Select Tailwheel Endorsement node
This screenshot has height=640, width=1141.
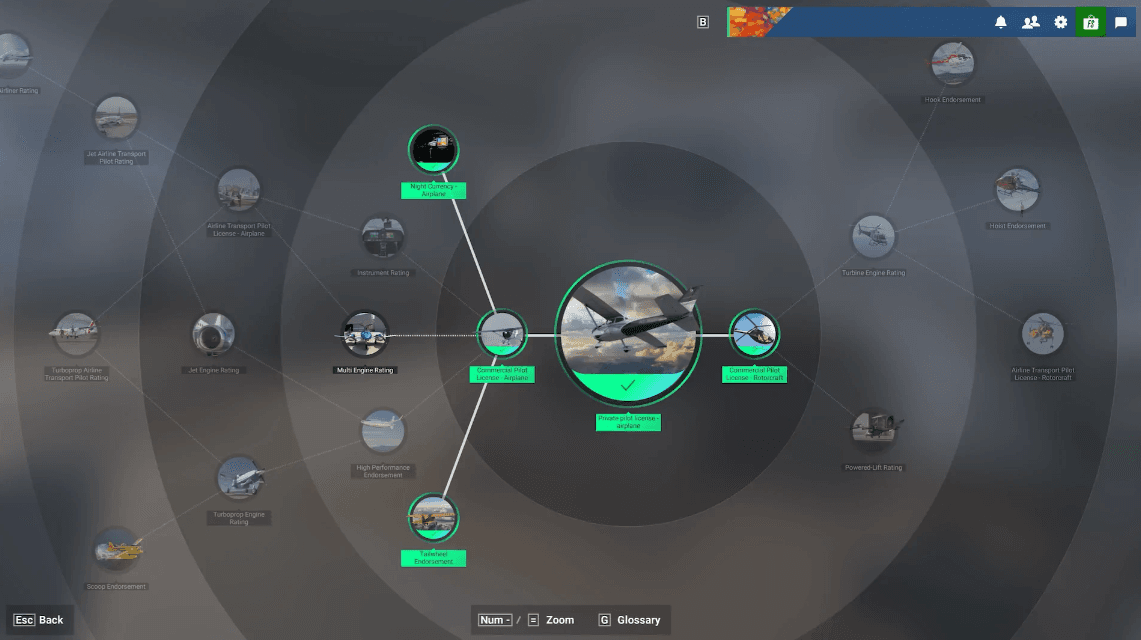433,518
